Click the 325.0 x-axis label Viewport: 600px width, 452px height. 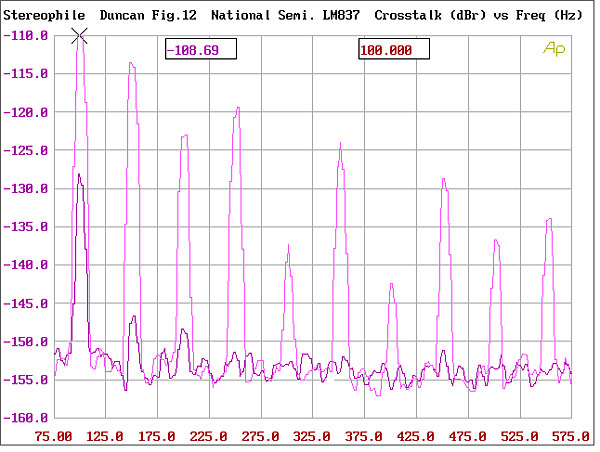click(x=312, y=436)
